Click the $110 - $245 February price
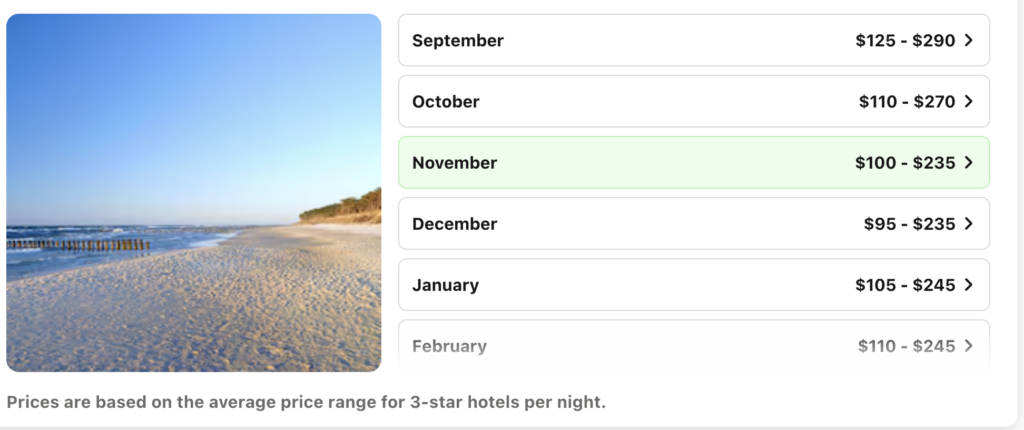This screenshot has height=430, width=1024. 907,346
